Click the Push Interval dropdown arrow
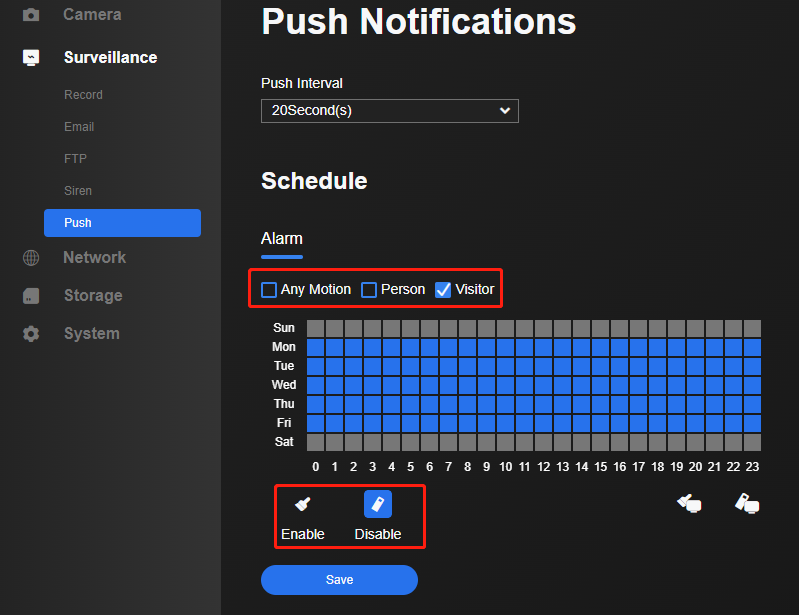The width and height of the screenshot is (799, 615). click(504, 111)
